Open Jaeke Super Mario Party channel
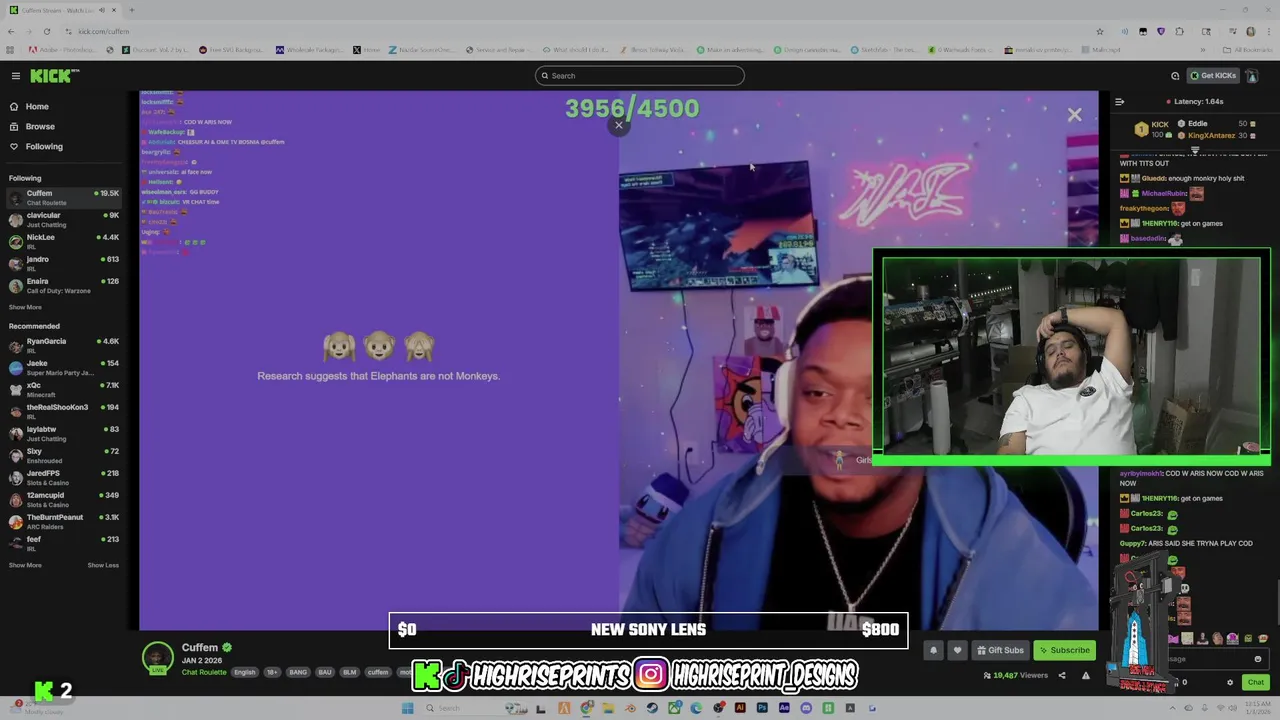 (64, 367)
